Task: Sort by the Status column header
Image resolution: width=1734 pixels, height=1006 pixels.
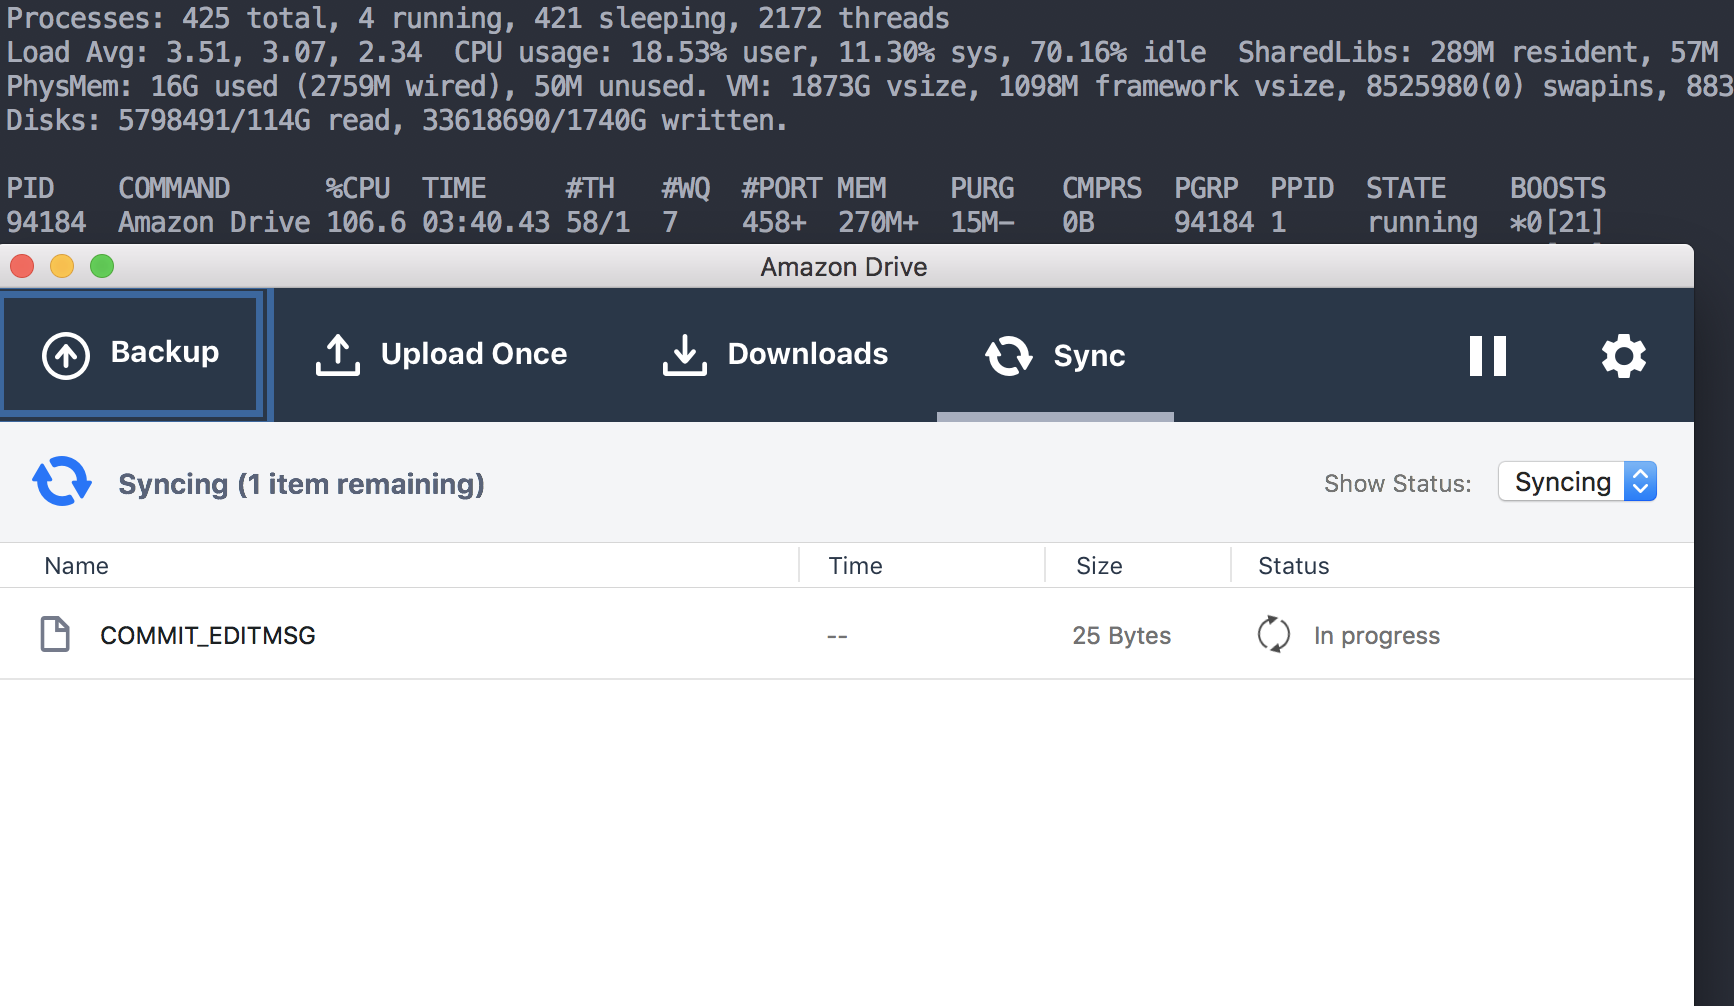Action: point(1293,566)
